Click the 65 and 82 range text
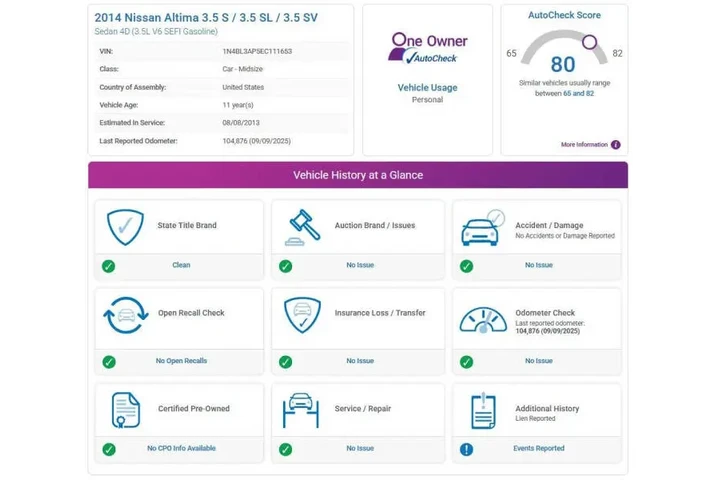720x480 pixels. click(x=579, y=93)
